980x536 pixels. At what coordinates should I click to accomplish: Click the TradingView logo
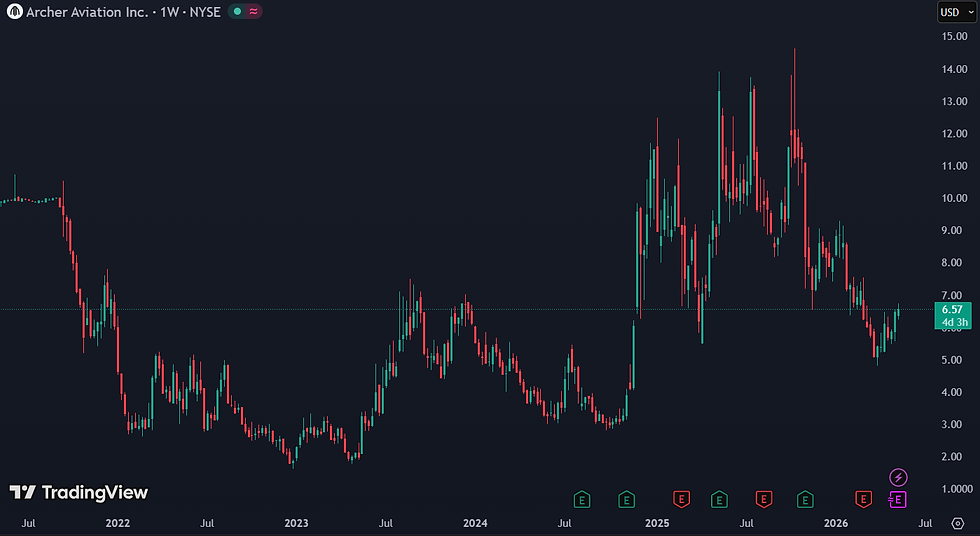click(x=79, y=492)
